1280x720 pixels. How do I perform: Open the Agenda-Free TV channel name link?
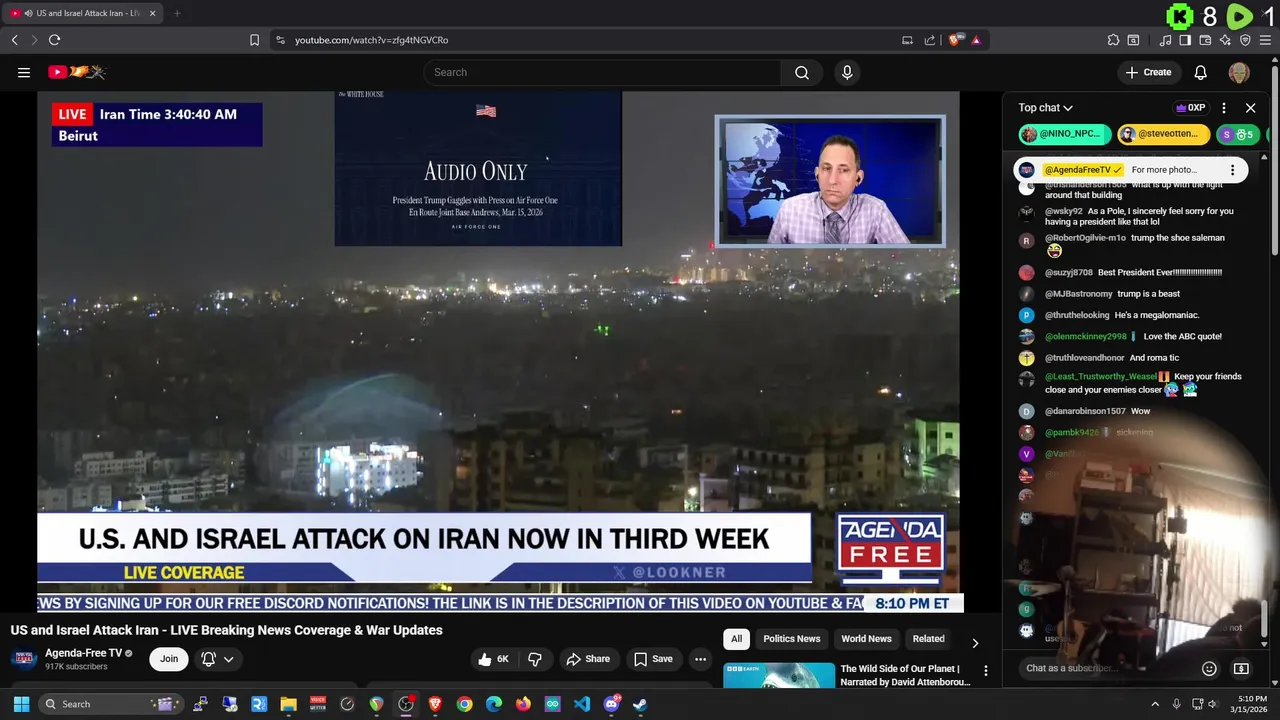(83, 653)
